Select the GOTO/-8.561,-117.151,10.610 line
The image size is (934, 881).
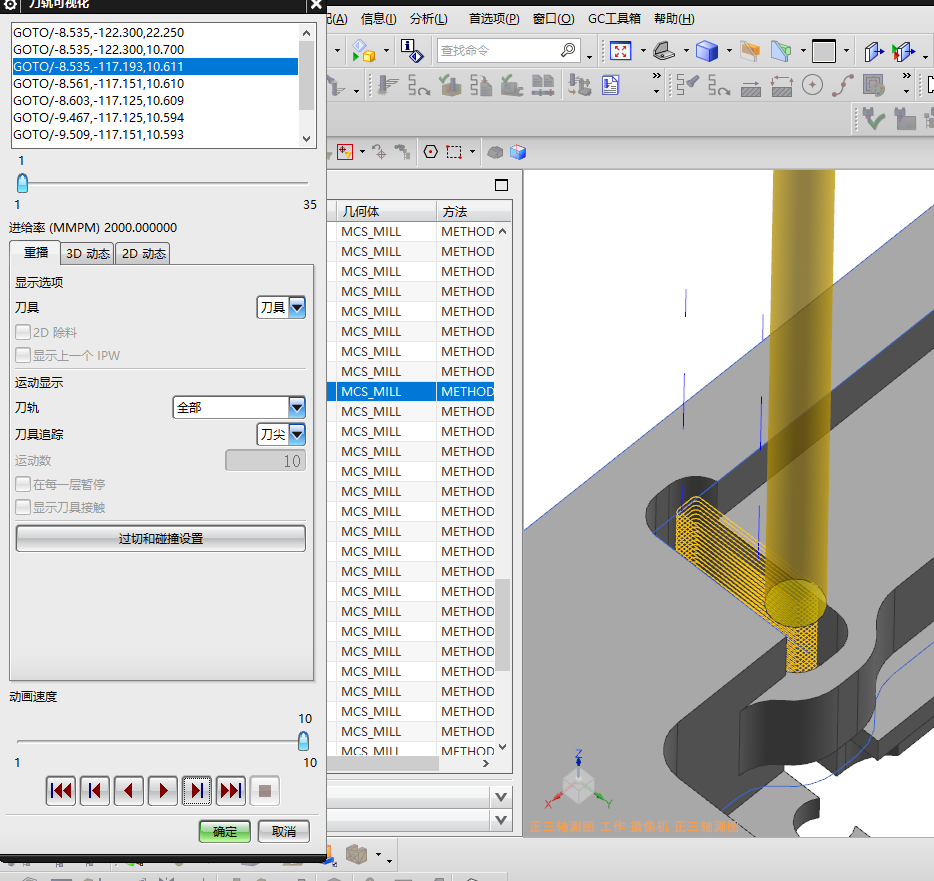pos(98,84)
